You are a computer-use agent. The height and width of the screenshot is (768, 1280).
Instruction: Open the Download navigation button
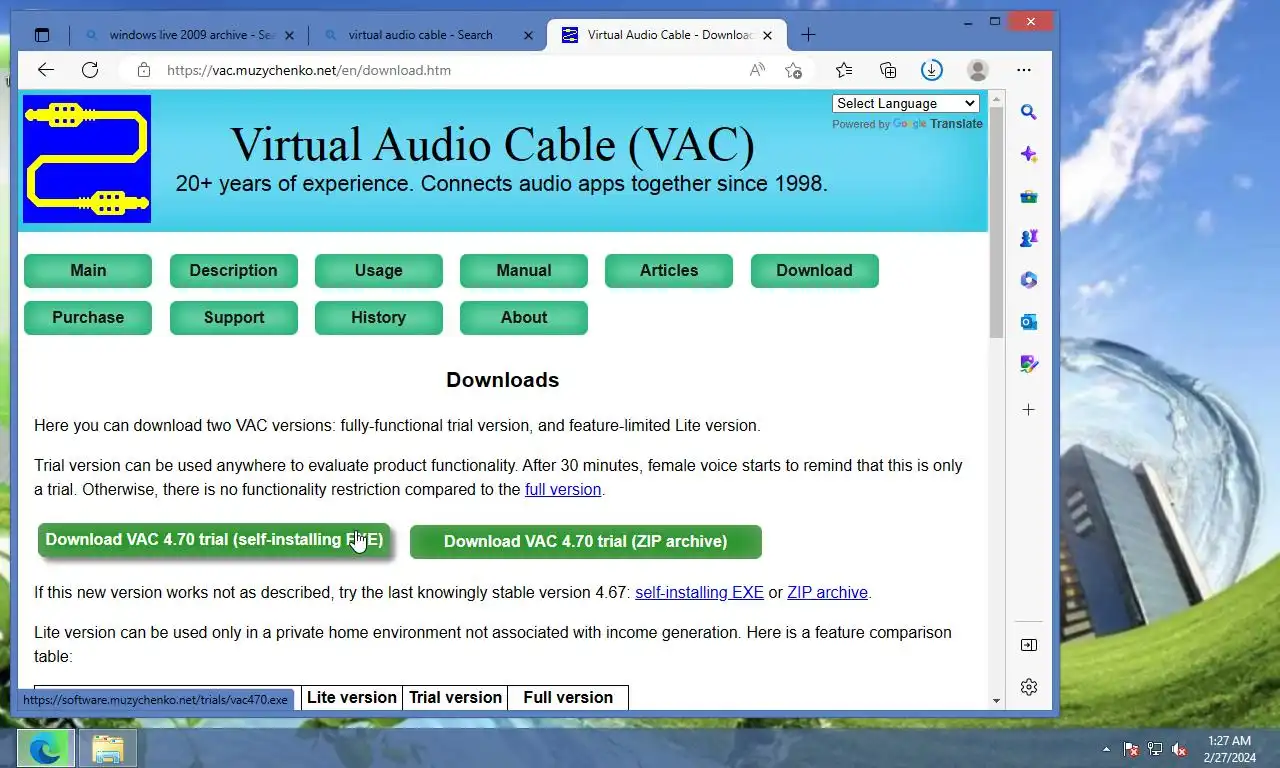(x=814, y=270)
